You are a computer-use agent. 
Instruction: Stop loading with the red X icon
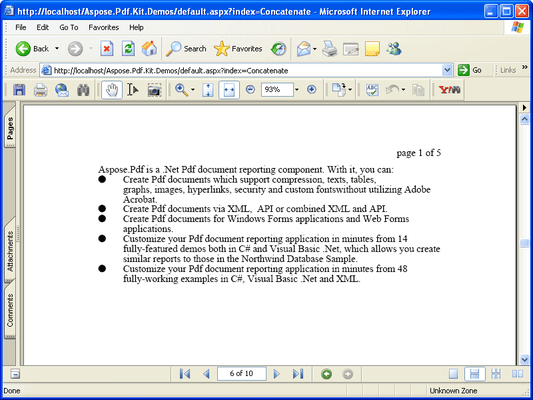coord(106,49)
